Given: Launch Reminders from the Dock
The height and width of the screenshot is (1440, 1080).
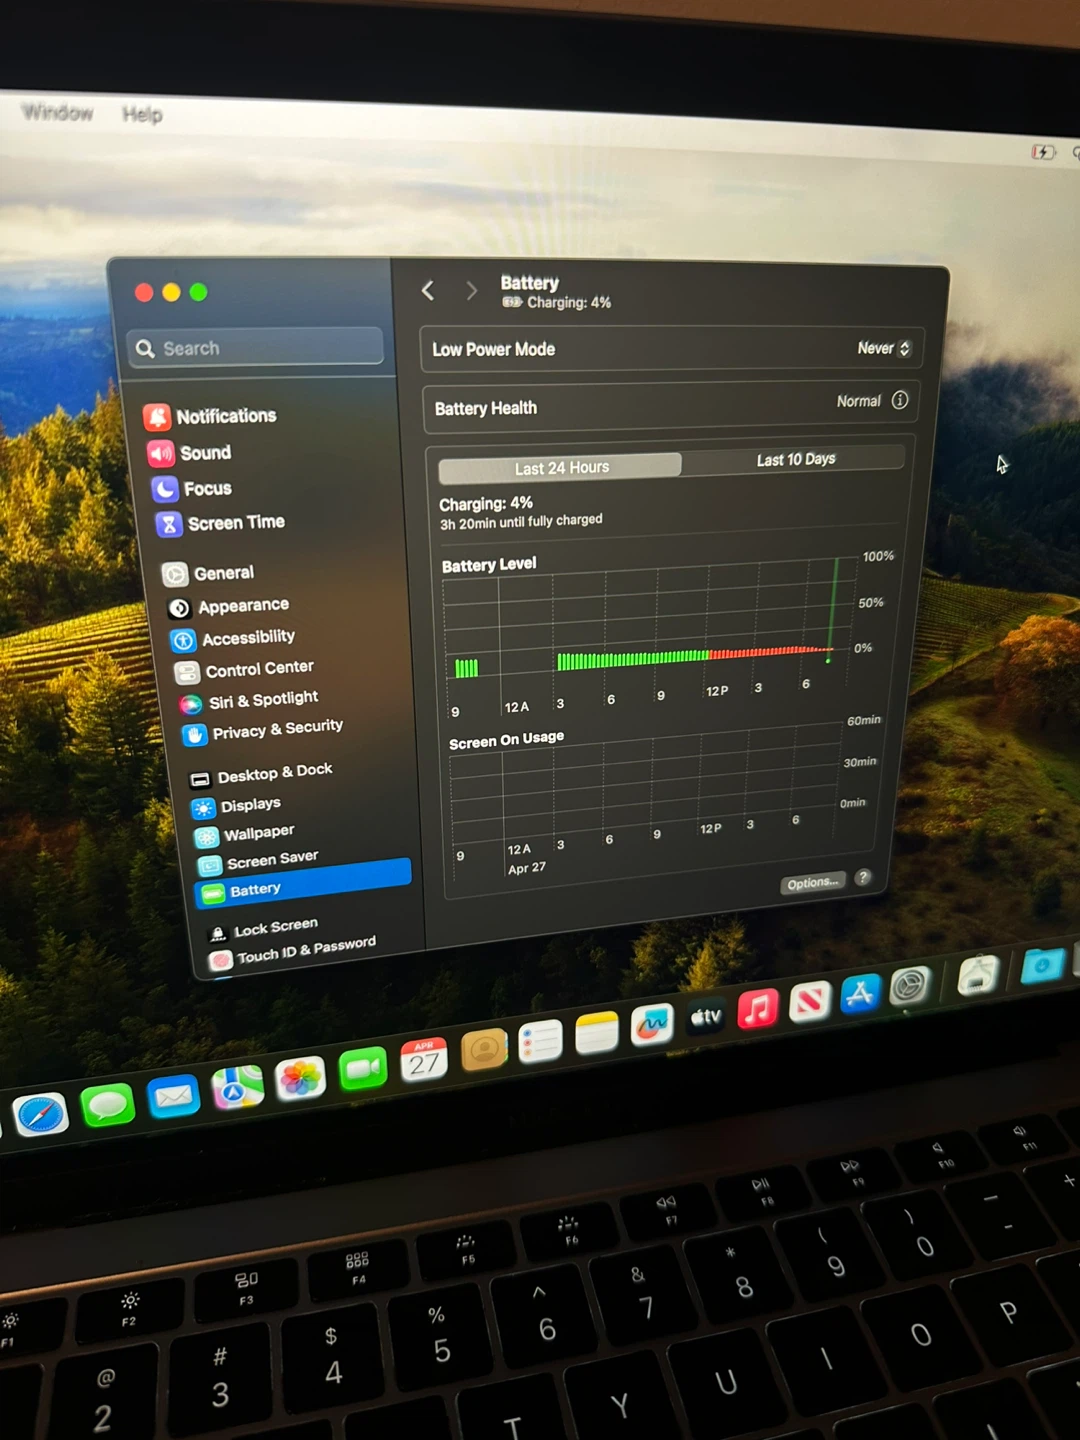Looking at the screenshot, I should pos(540,1043).
